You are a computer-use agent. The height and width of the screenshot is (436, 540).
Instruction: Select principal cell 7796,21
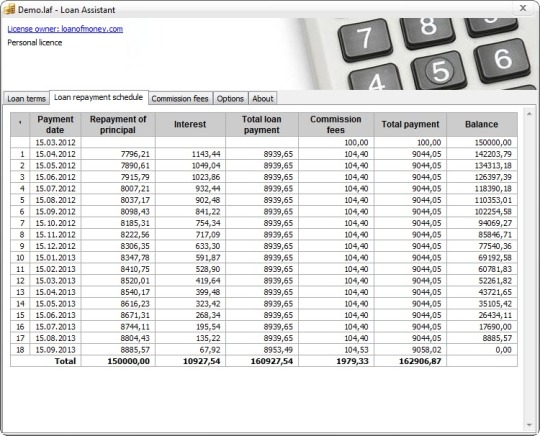pos(118,154)
